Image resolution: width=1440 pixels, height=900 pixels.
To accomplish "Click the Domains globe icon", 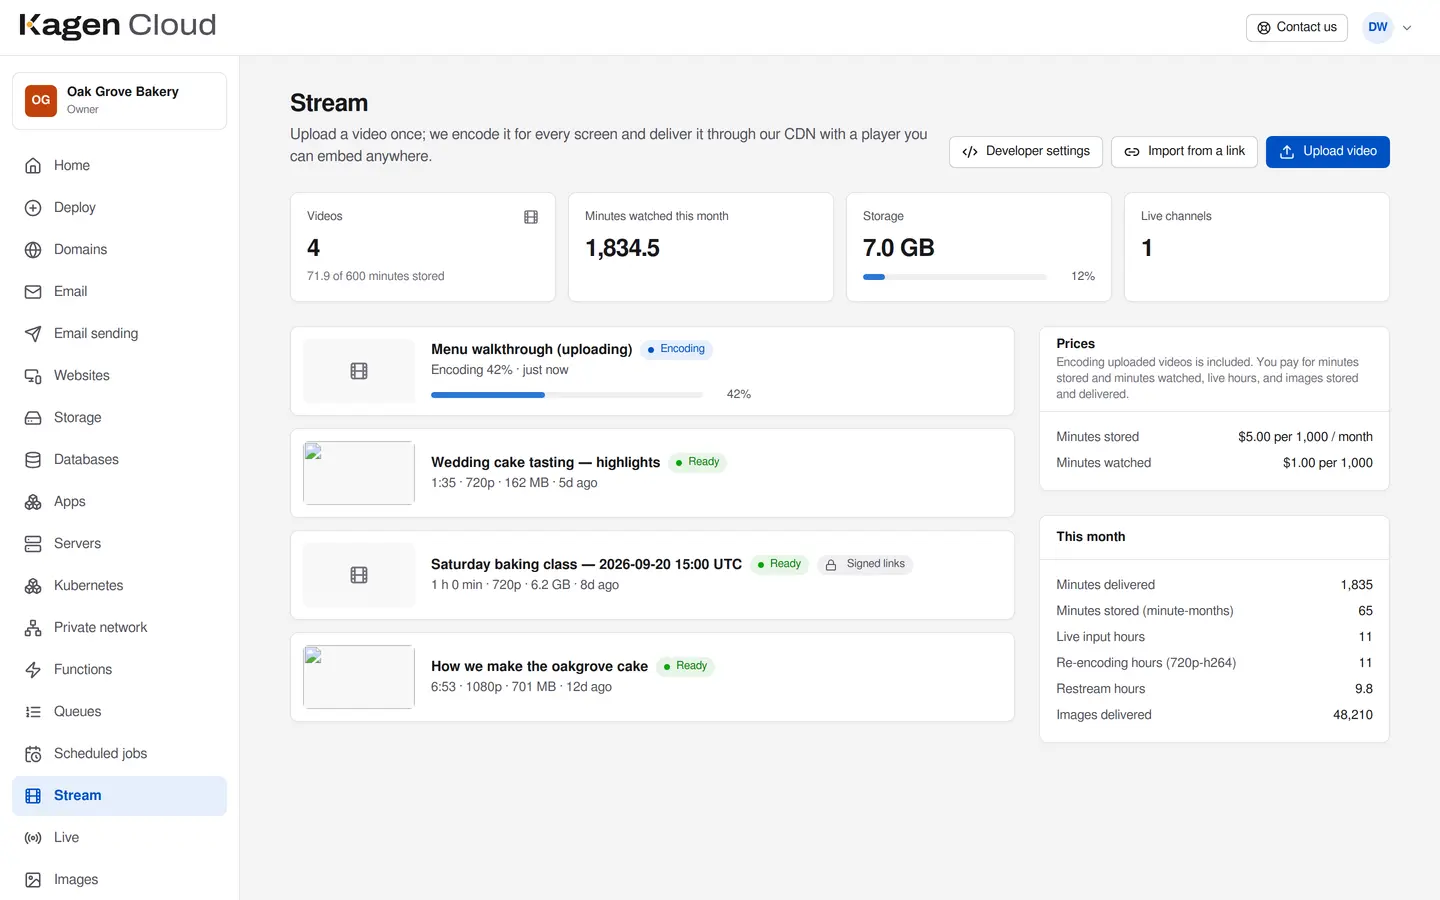I will [33, 250].
